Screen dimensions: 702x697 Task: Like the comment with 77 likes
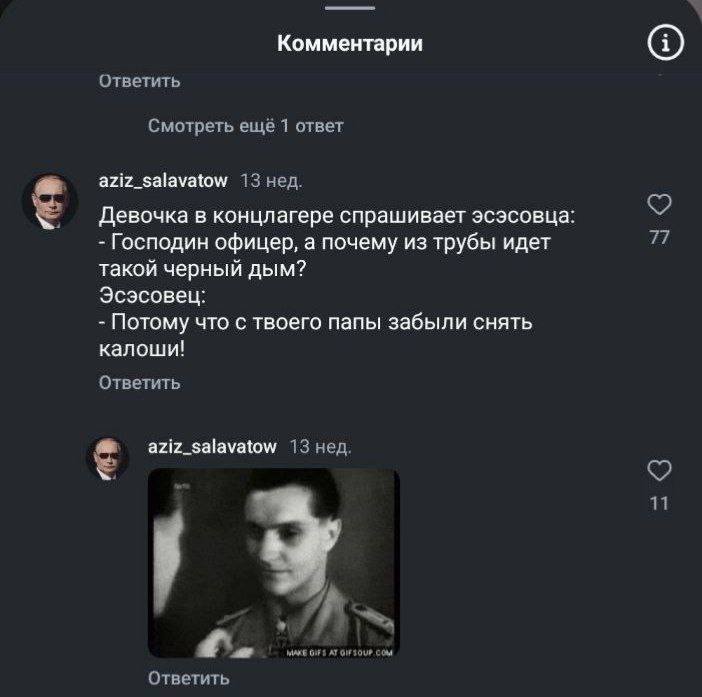click(x=659, y=206)
